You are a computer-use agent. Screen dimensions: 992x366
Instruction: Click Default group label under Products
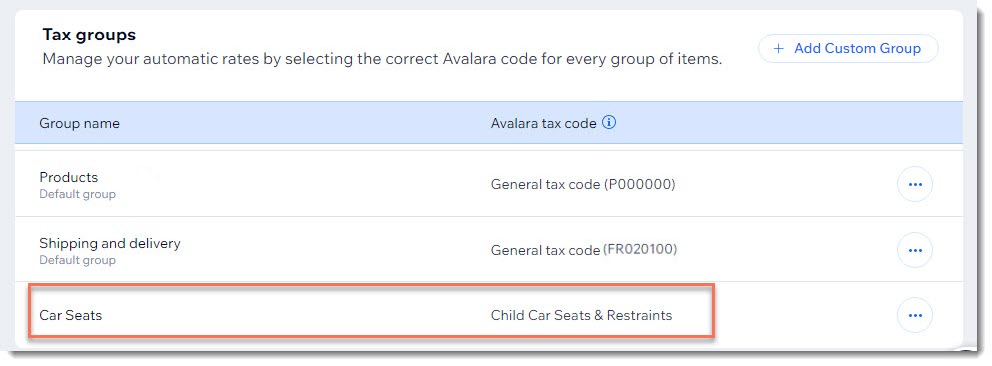pyautogui.click(x=77, y=194)
